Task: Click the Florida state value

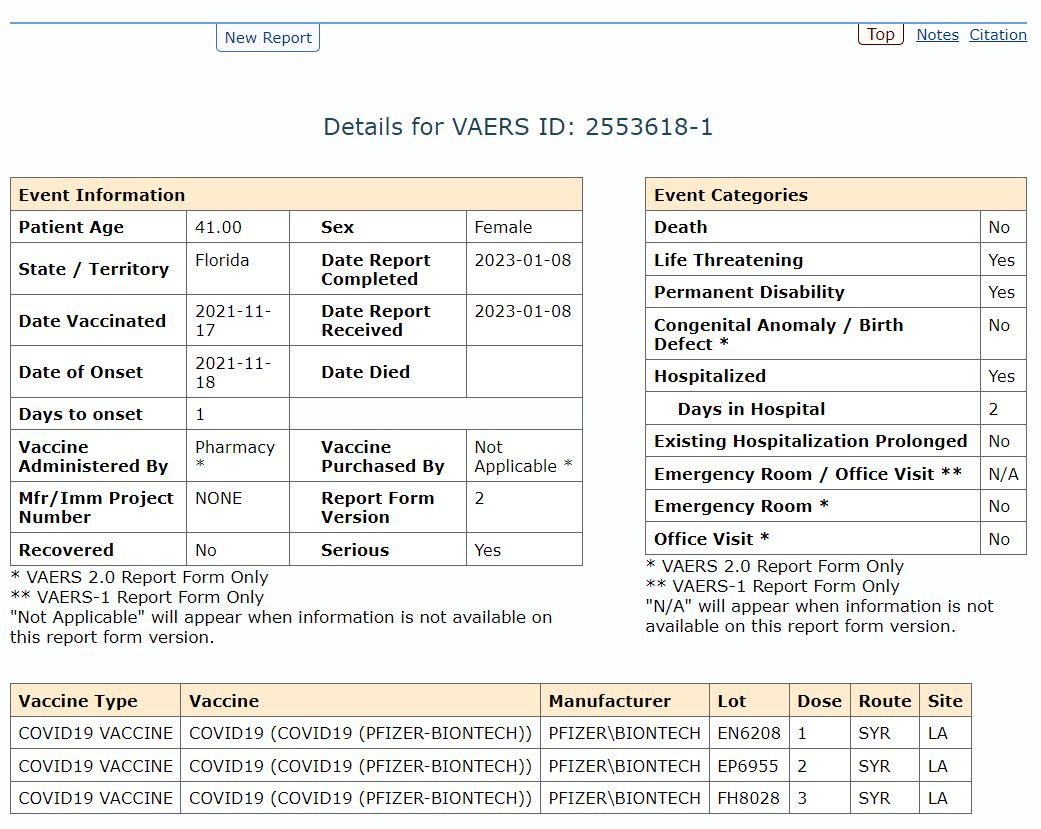Action: (x=222, y=260)
